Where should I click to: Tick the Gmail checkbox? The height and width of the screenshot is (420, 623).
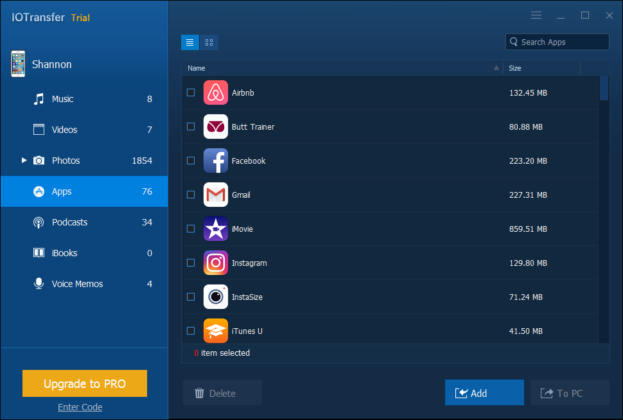tap(191, 195)
